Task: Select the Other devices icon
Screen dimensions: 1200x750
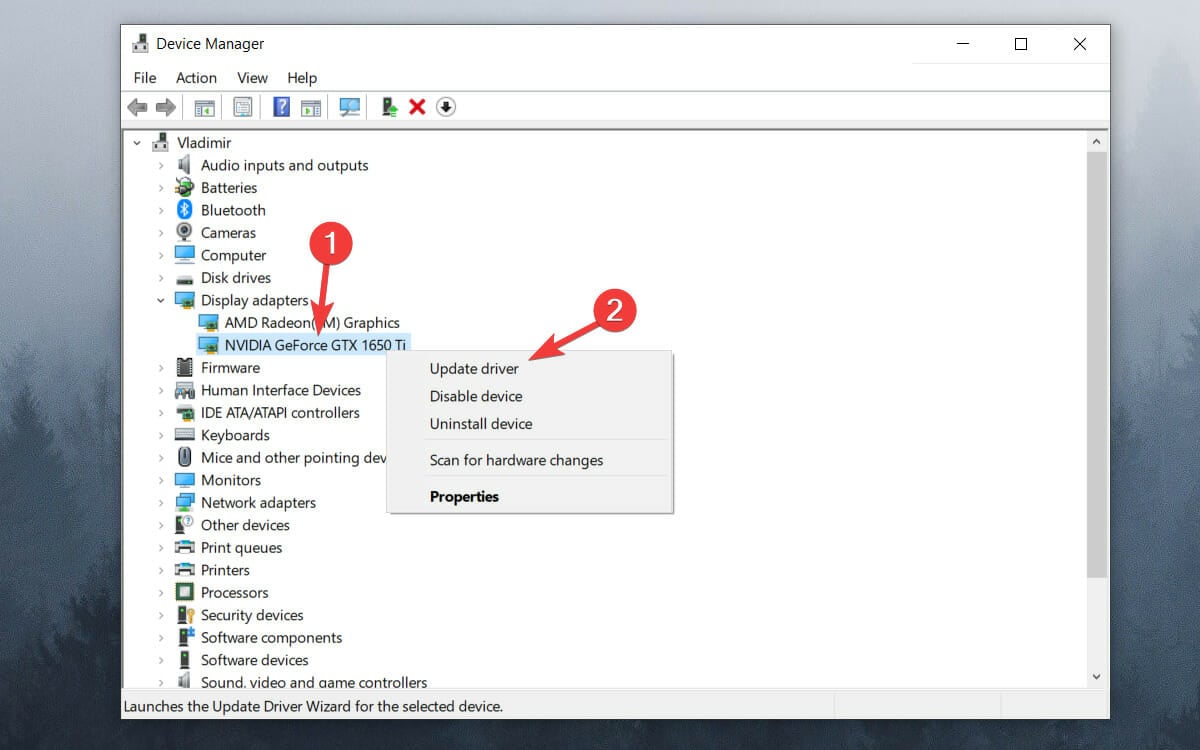Action: click(184, 525)
